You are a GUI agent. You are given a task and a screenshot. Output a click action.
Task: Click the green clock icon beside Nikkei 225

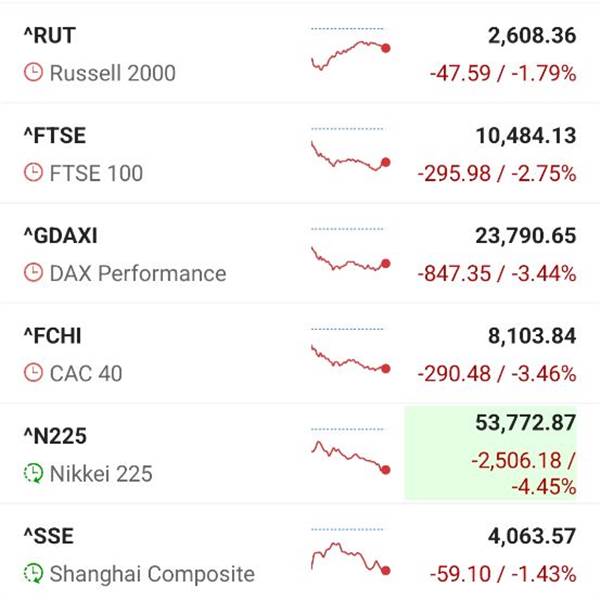(x=33, y=473)
